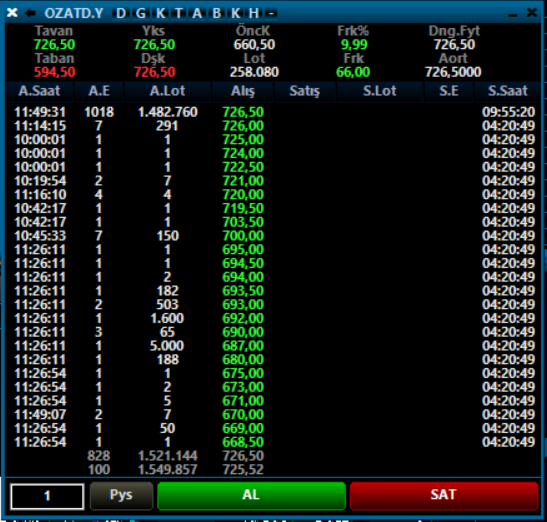Click the Frk% value 9,99

pos(354,45)
